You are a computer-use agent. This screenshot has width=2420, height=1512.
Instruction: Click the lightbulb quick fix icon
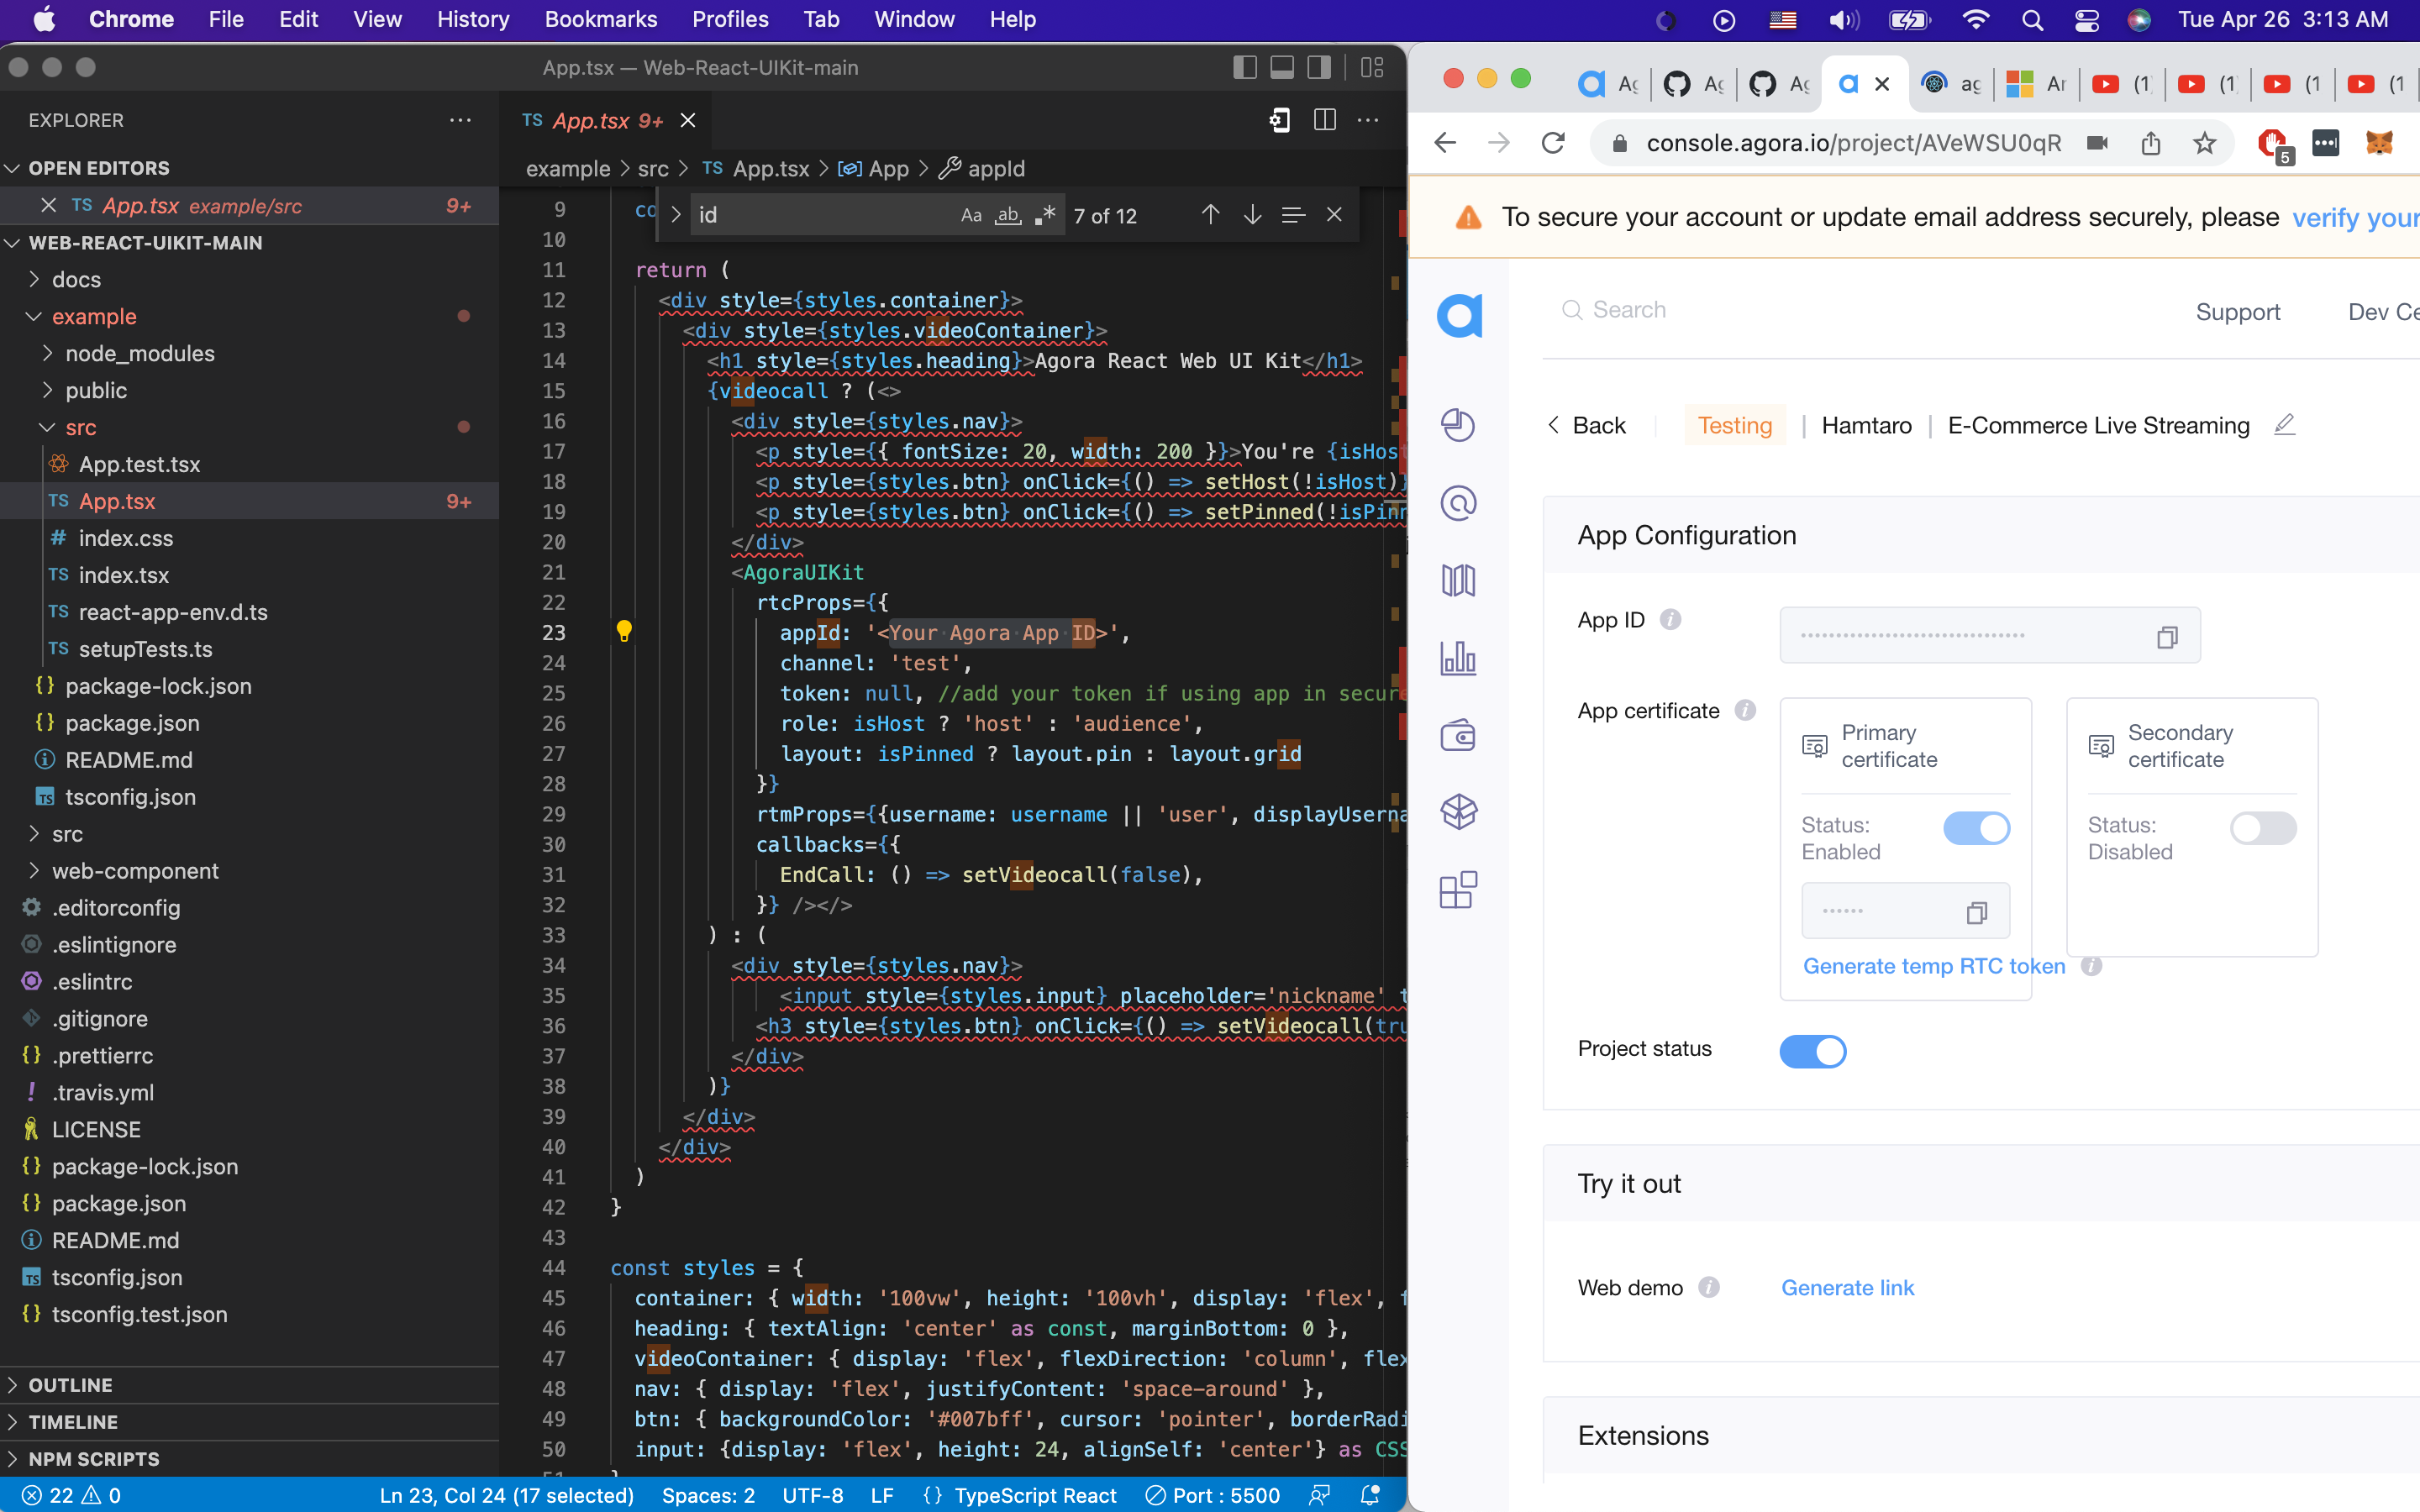[x=624, y=631]
